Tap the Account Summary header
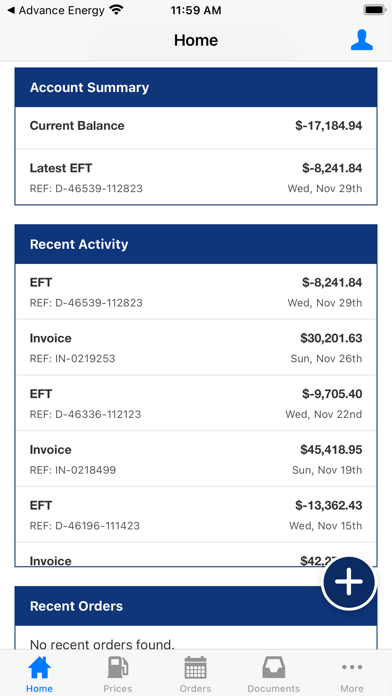Screen dimensions: 392x696 coord(196,87)
